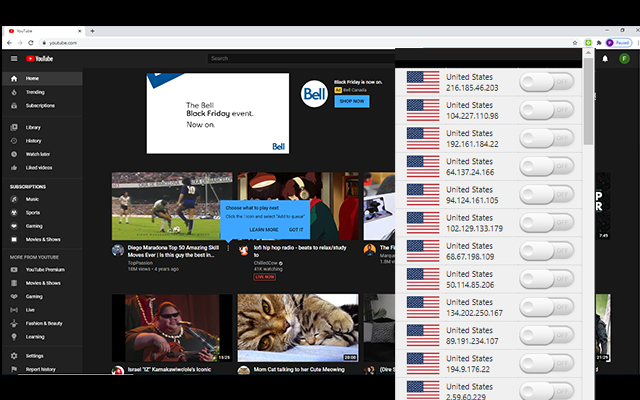Click the green VPN extension icon
The height and width of the screenshot is (400, 640).
click(588, 43)
